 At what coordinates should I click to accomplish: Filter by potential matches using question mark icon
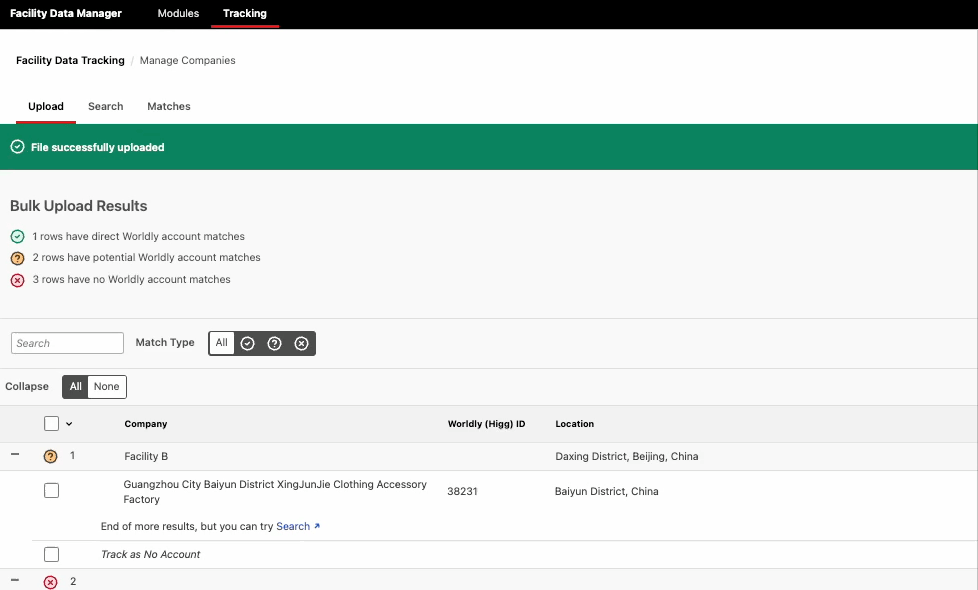pos(274,343)
